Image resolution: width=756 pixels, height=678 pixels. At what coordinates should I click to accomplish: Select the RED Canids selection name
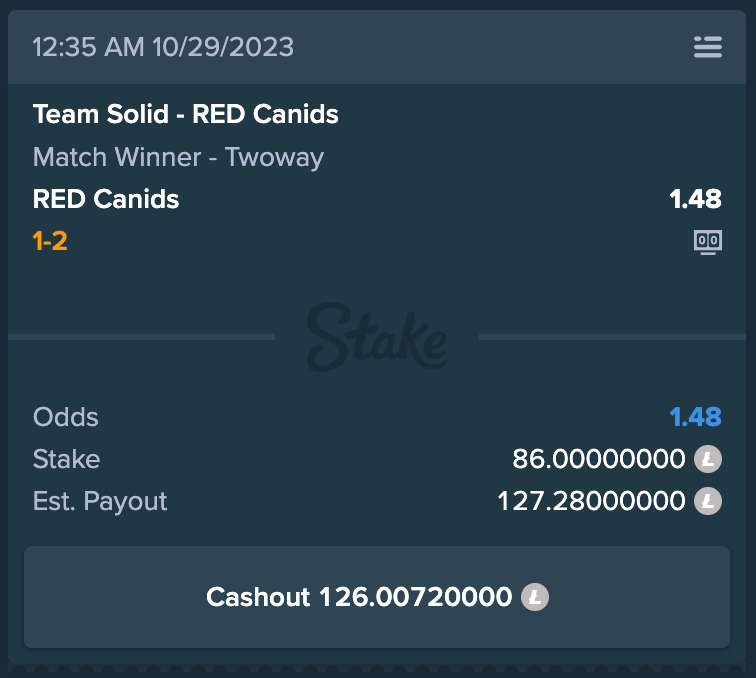coord(106,199)
